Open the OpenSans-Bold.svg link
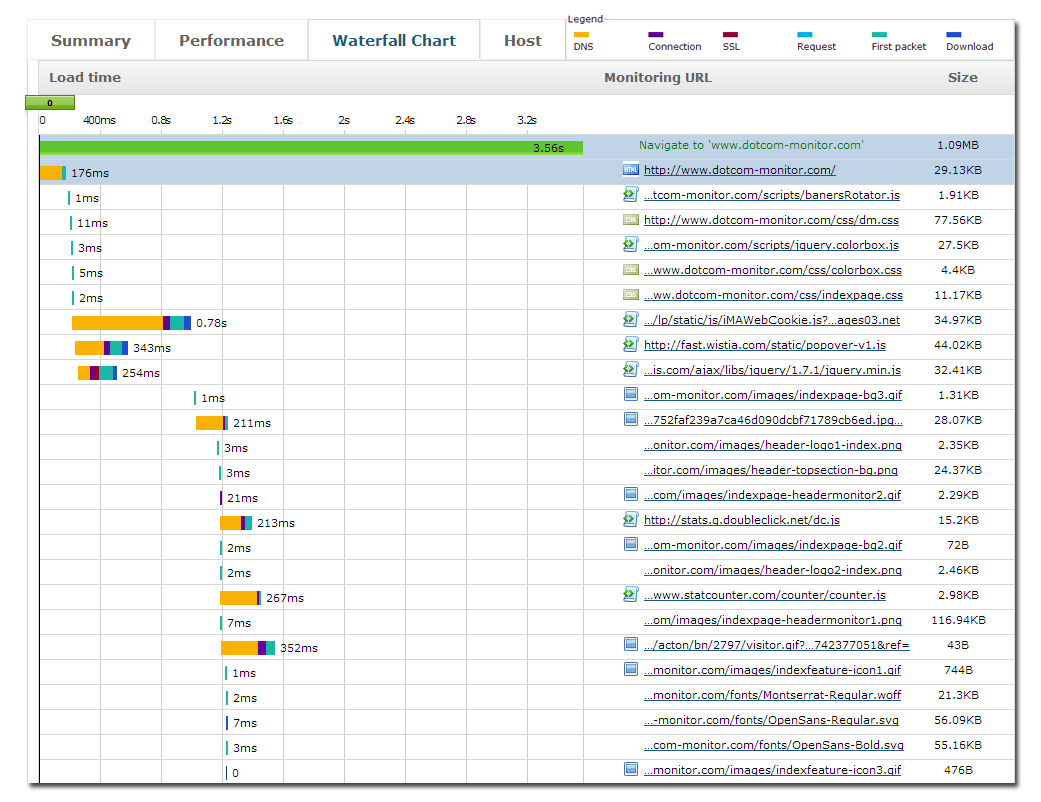Image resolution: width=1041 pixels, height=802 pixels. click(773, 745)
